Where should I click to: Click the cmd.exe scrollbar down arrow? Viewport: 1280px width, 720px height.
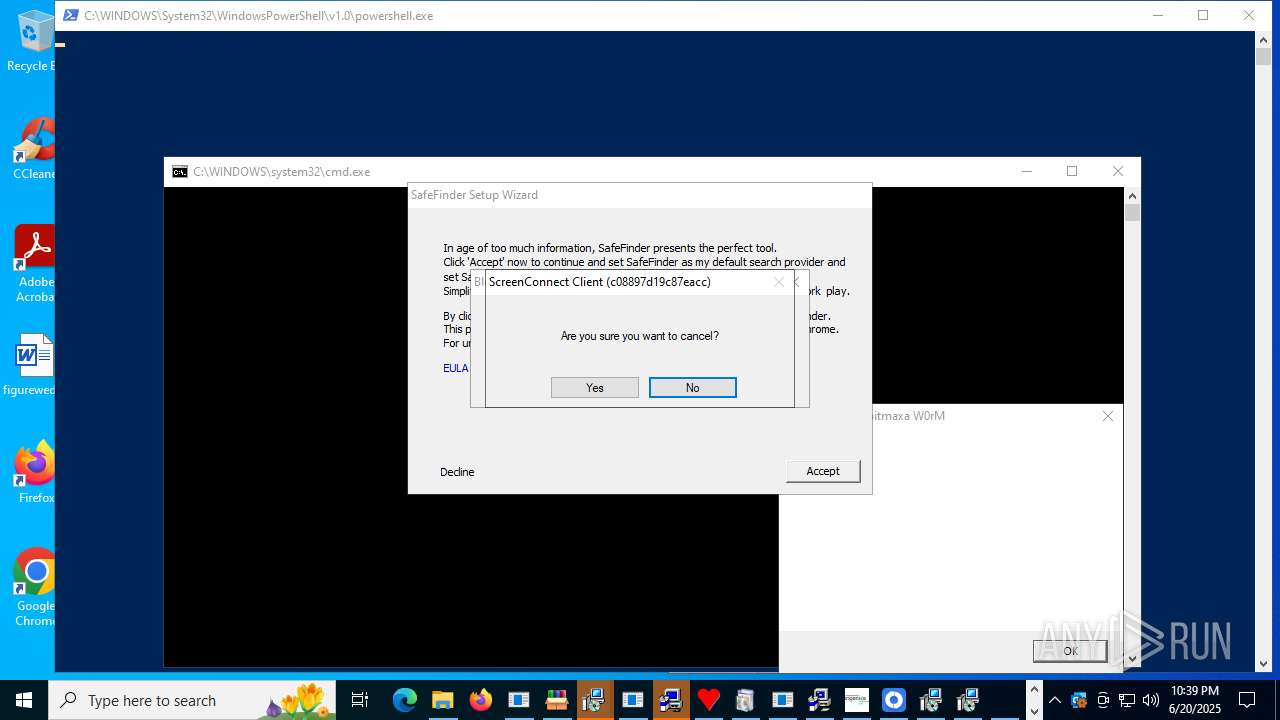[1132, 659]
